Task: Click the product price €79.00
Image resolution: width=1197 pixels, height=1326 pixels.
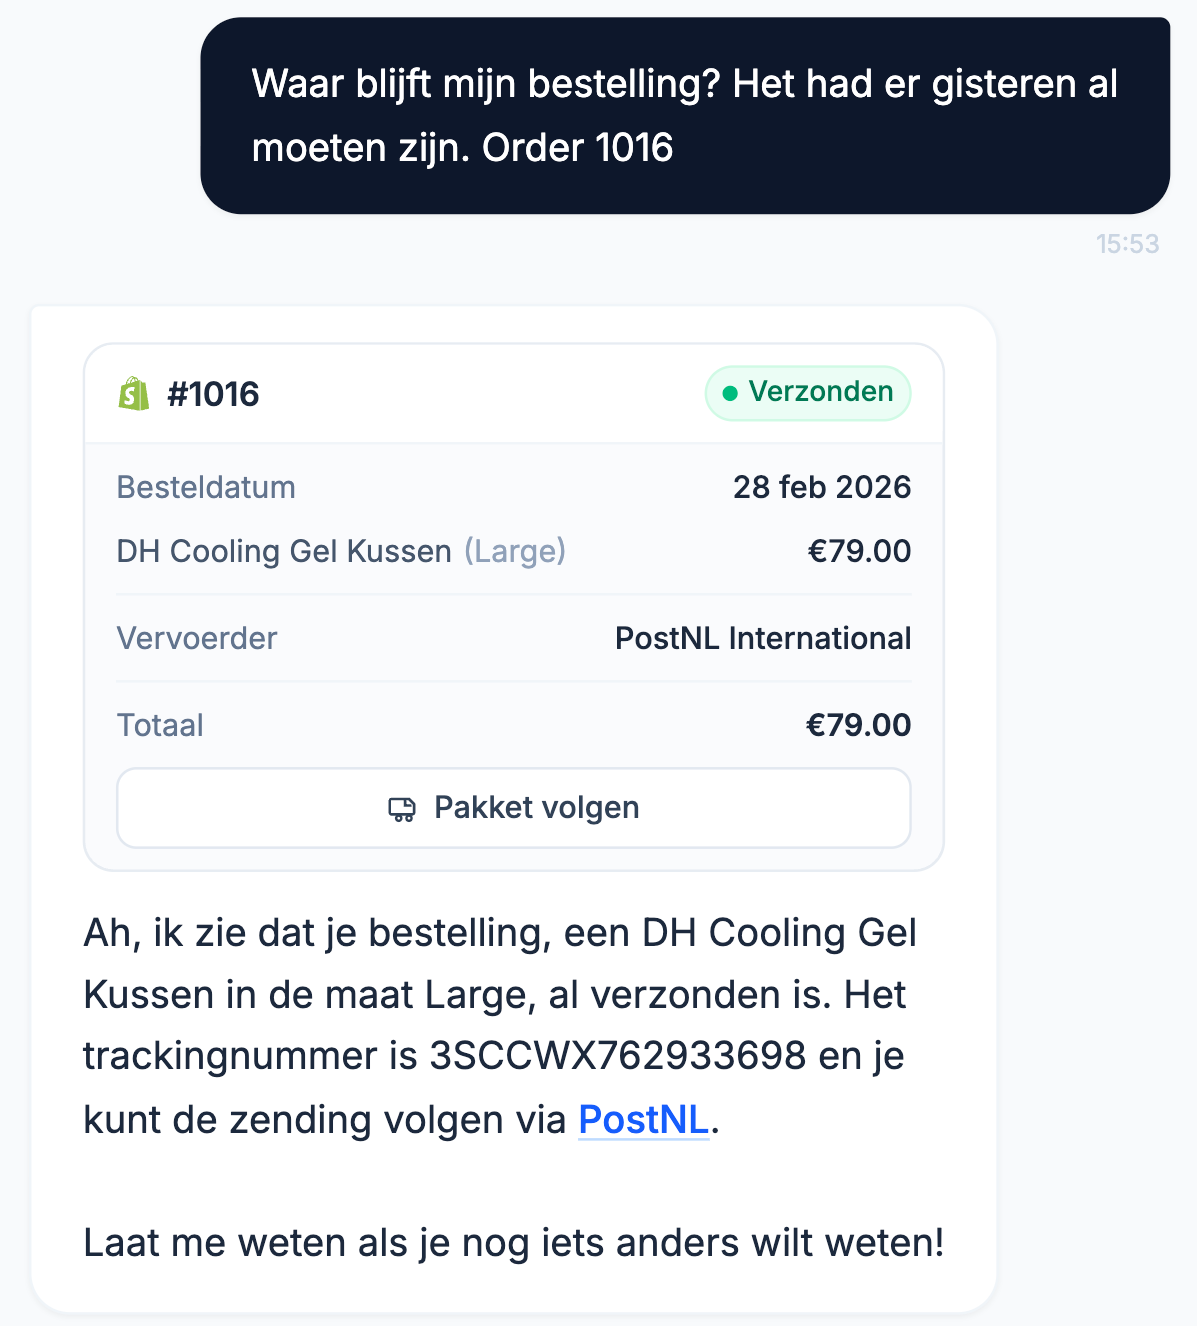Action: click(x=859, y=552)
